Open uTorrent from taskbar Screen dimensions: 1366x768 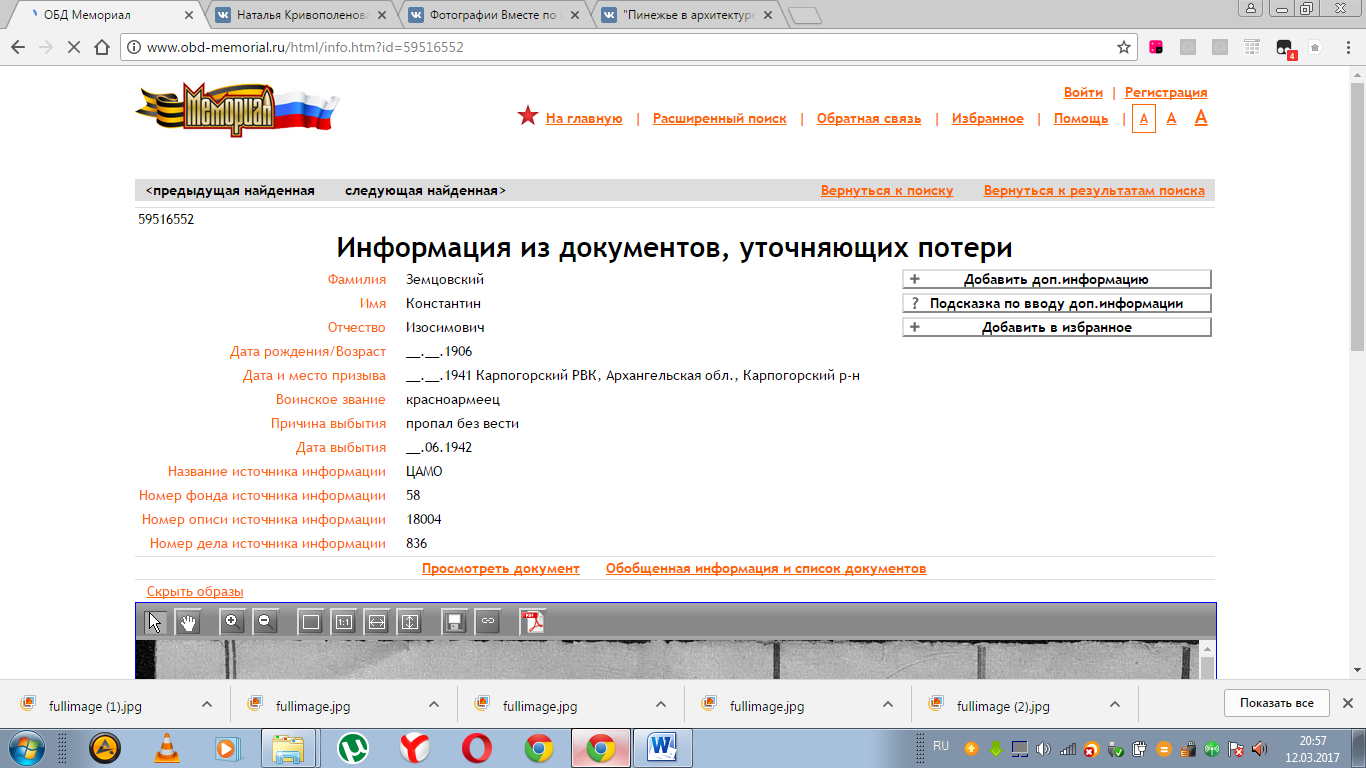pyautogui.click(x=351, y=747)
